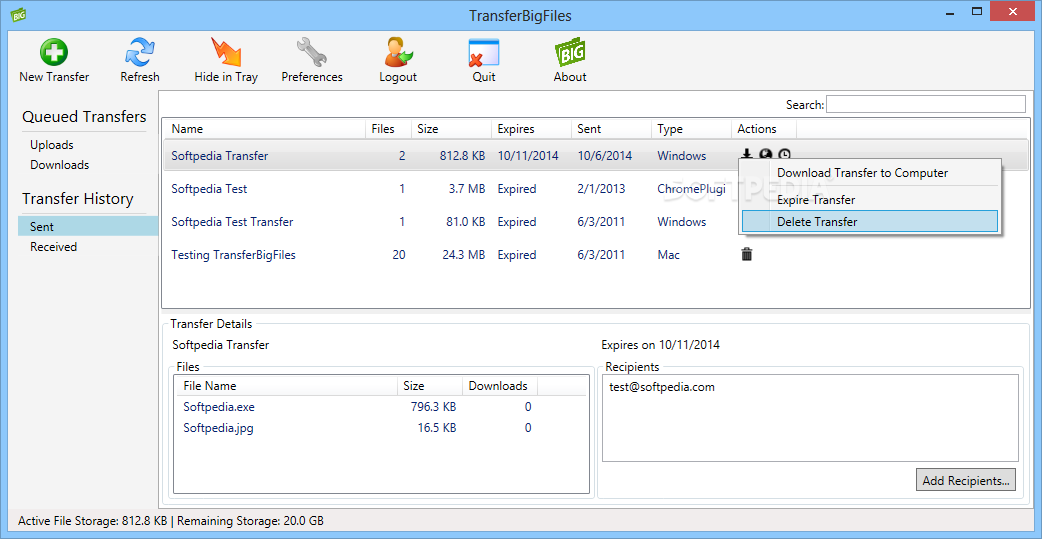Screen dimensions: 1042x539
Task: Click inside the Search input field
Action: [x=926, y=104]
